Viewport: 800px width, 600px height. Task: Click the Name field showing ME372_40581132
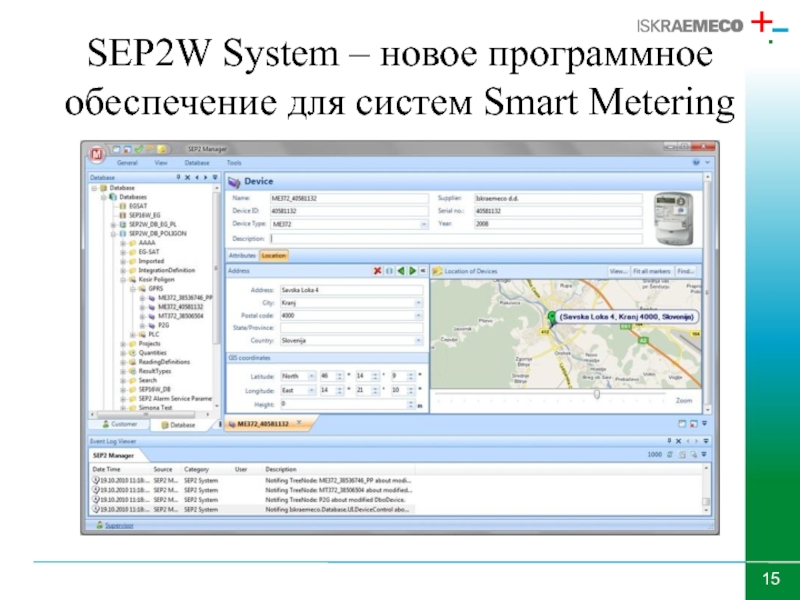coord(349,198)
